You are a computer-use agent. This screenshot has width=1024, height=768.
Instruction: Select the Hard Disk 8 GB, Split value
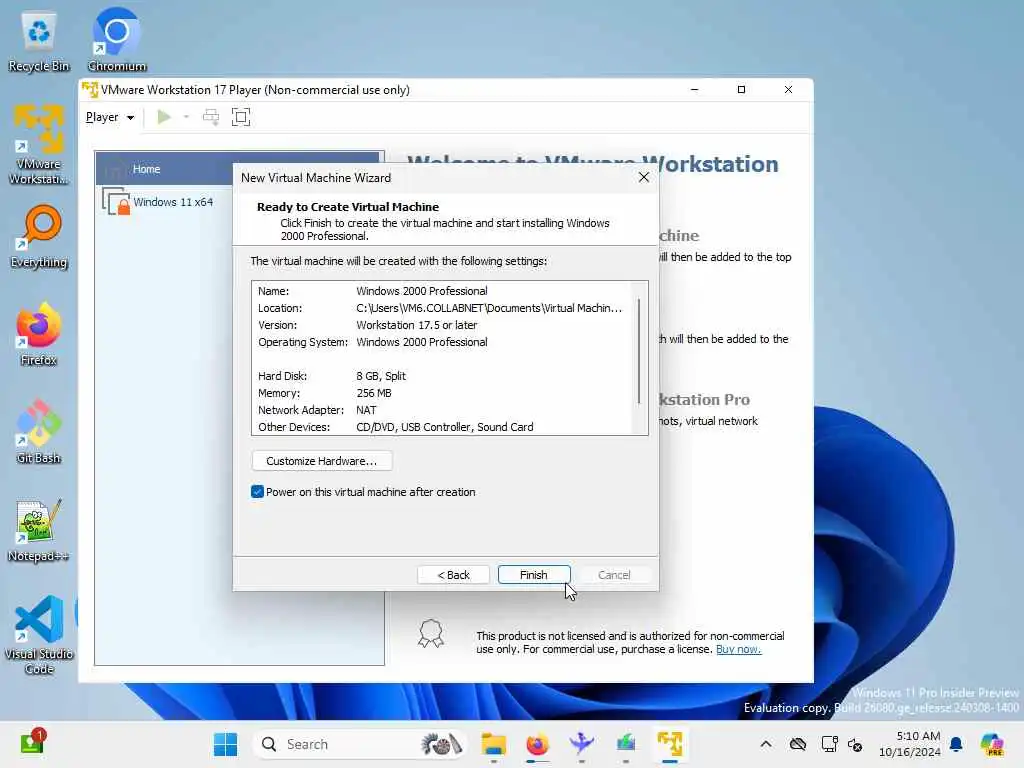click(x=381, y=376)
